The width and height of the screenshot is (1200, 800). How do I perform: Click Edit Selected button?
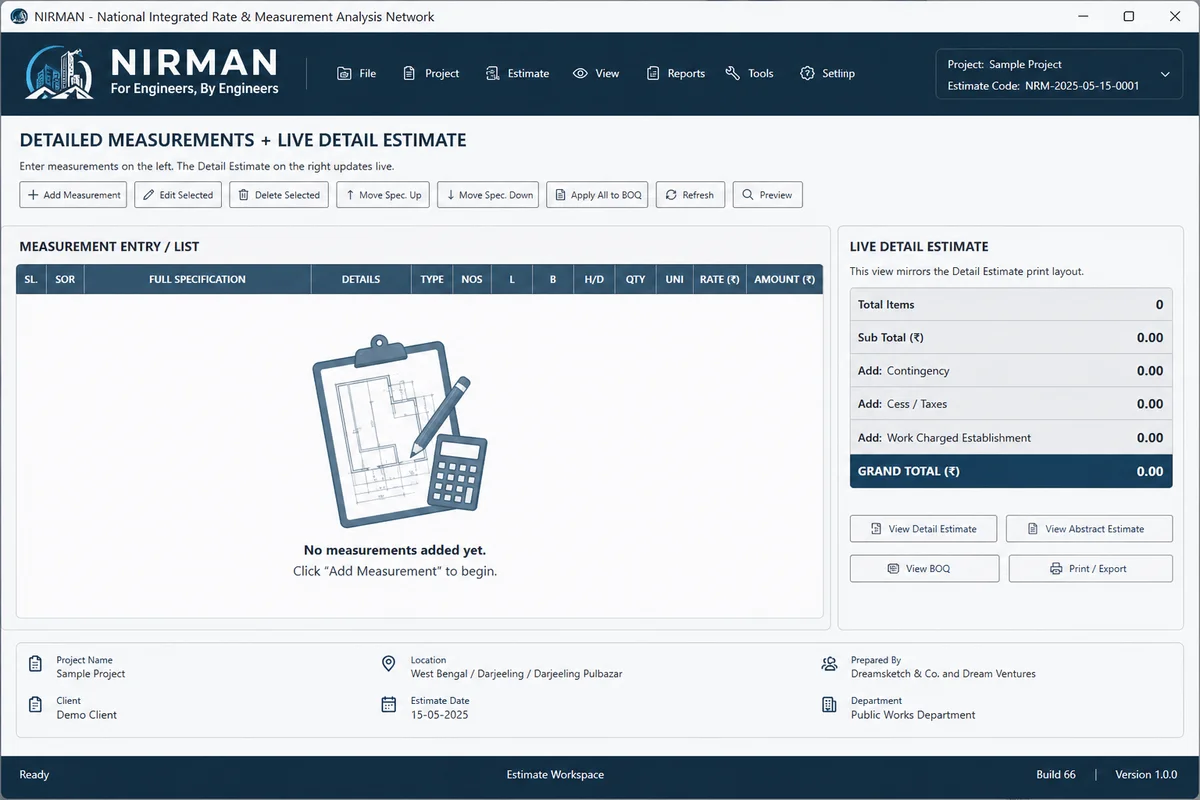coord(178,195)
